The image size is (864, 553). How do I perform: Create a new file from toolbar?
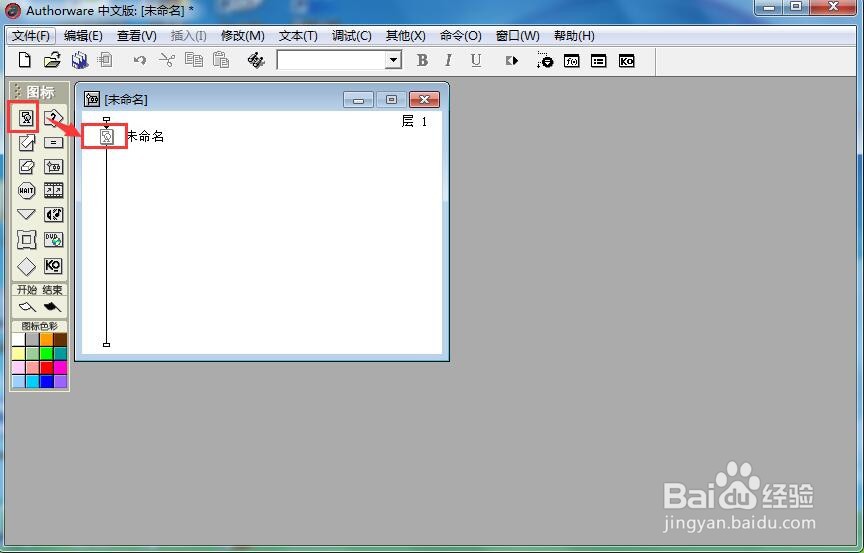tap(25, 59)
